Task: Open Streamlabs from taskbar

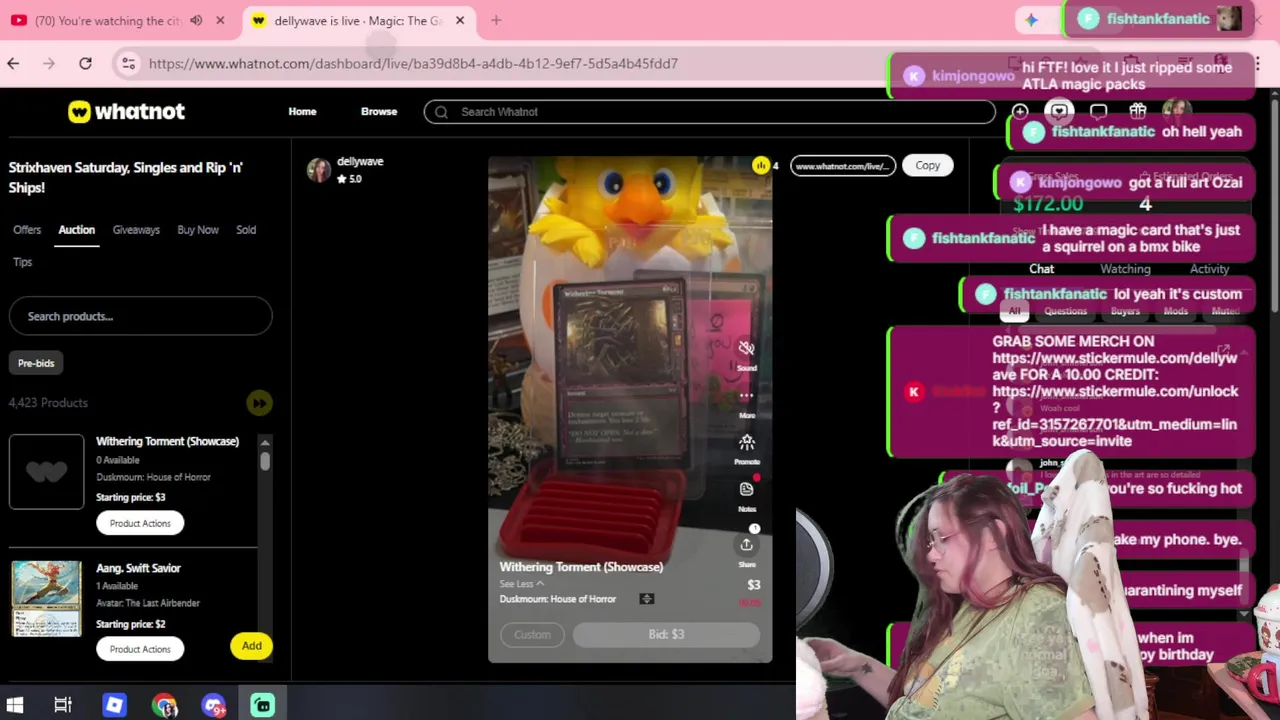Action: 263,705
